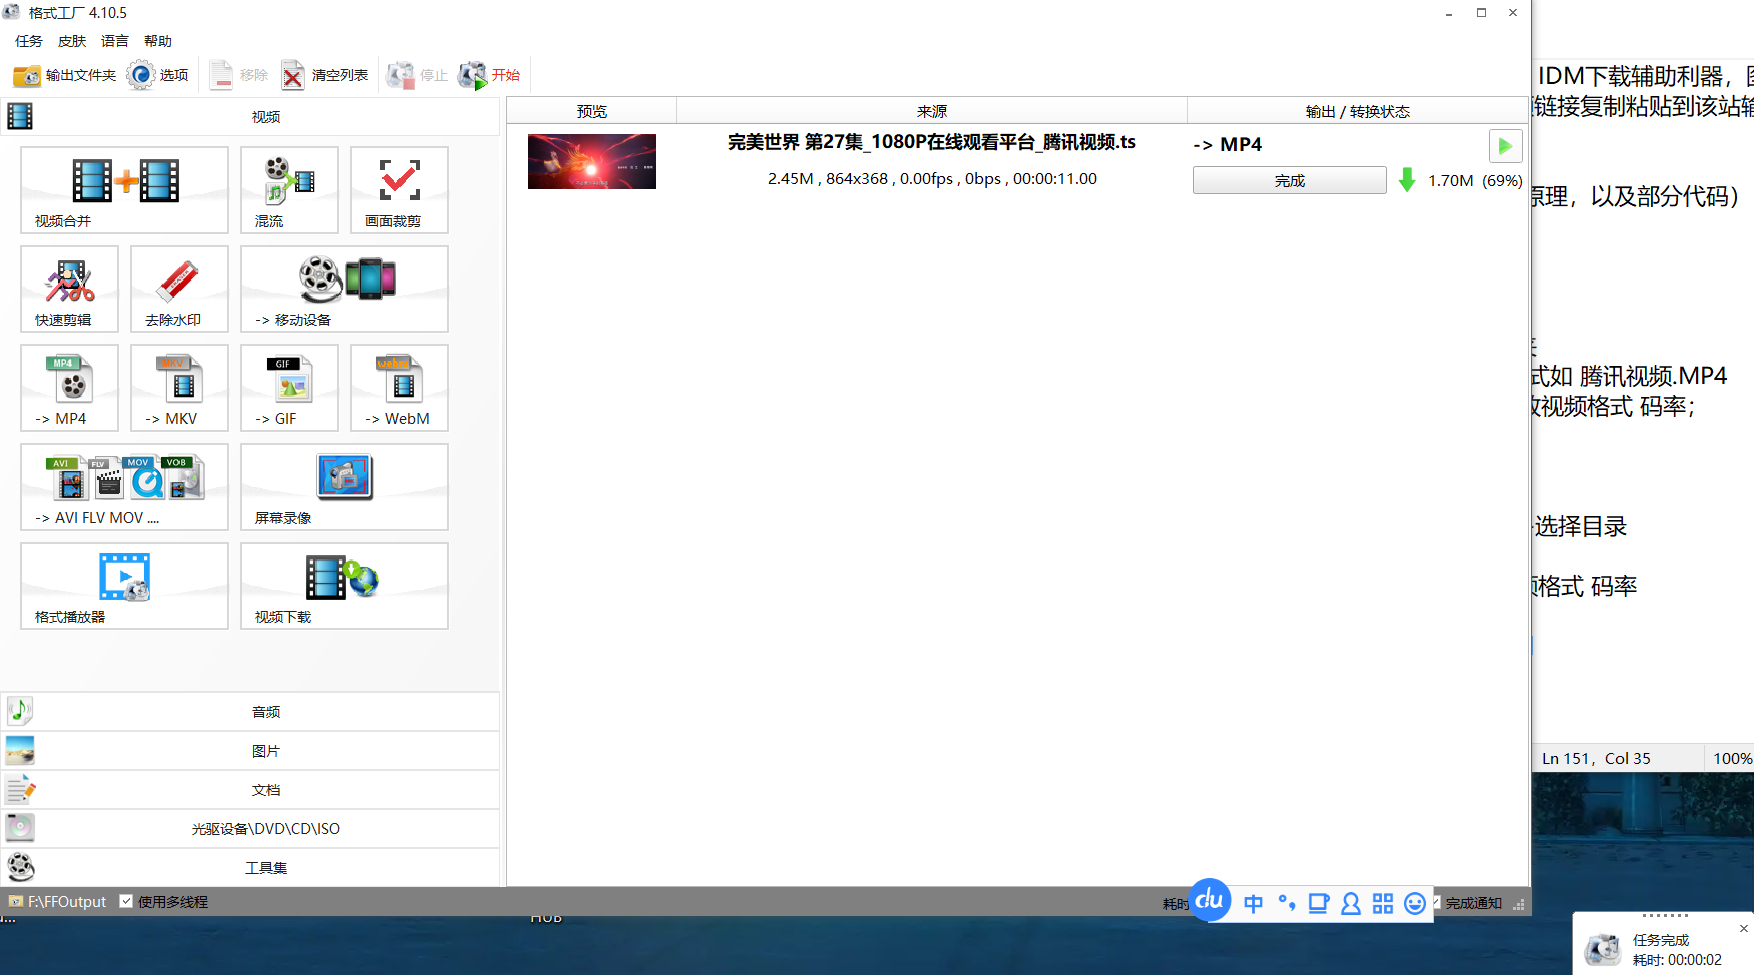This screenshot has height=975, width=1754.
Task: Choose the -> GIF conversion icon
Action: coord(289,387)
